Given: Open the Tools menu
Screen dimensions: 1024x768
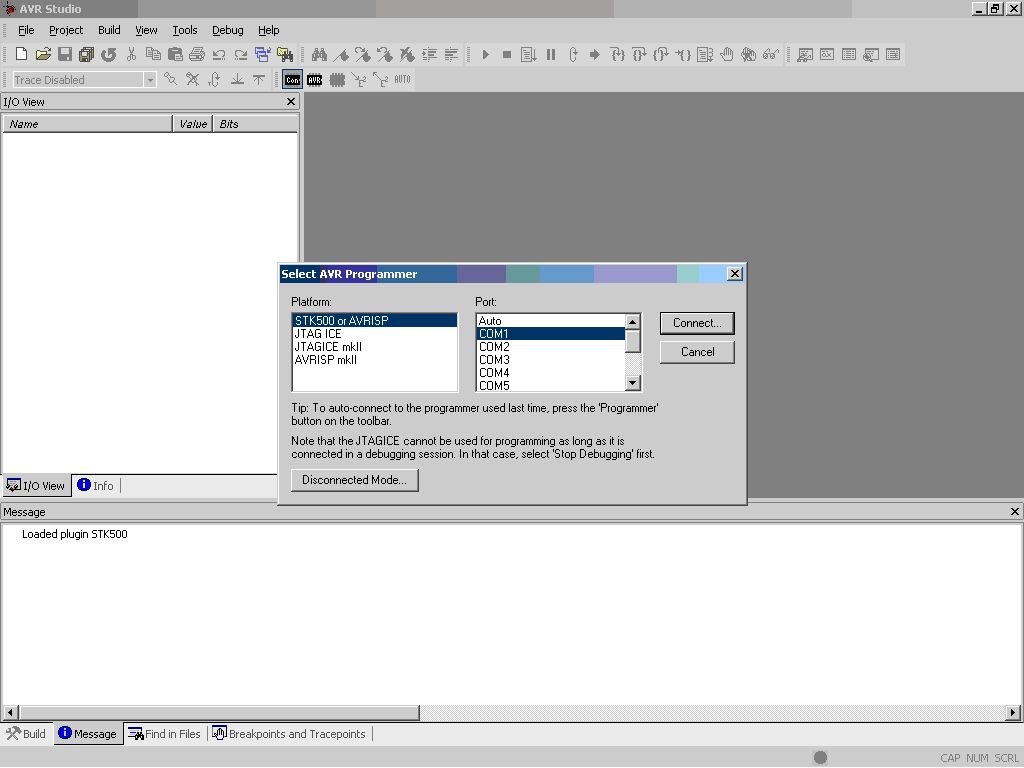Looking at the screenshot, I should (x=185, y=30).
